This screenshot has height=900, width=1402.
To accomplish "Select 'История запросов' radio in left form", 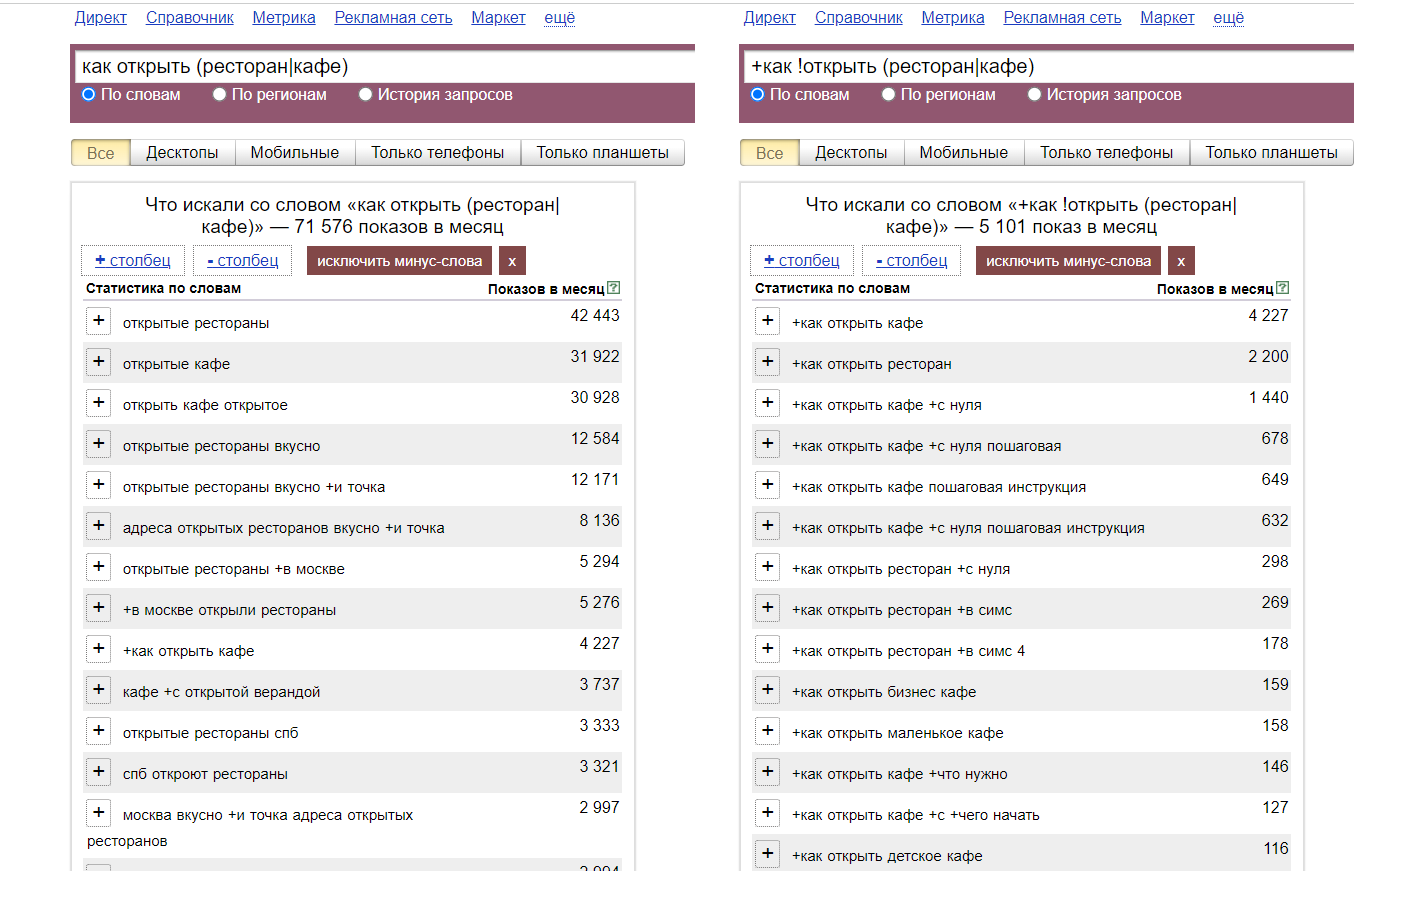I will 365,94.
